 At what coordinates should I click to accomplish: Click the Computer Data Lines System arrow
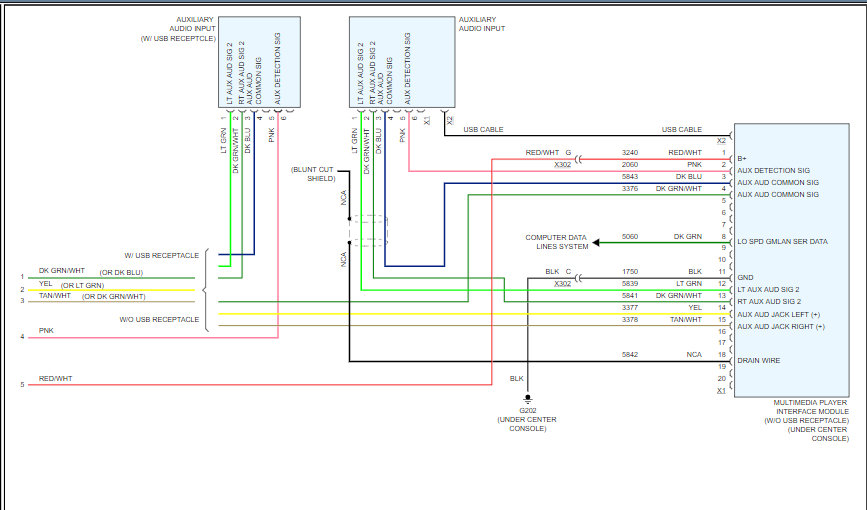596,242
